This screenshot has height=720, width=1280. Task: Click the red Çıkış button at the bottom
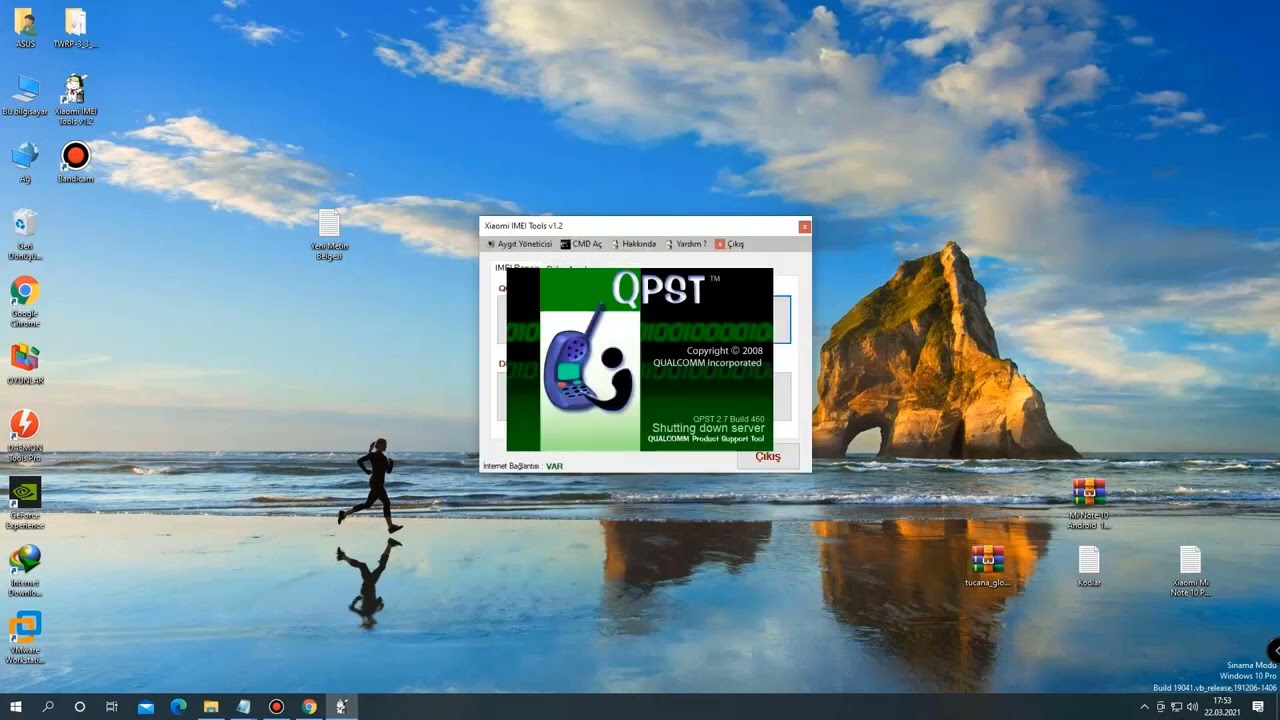768,456
